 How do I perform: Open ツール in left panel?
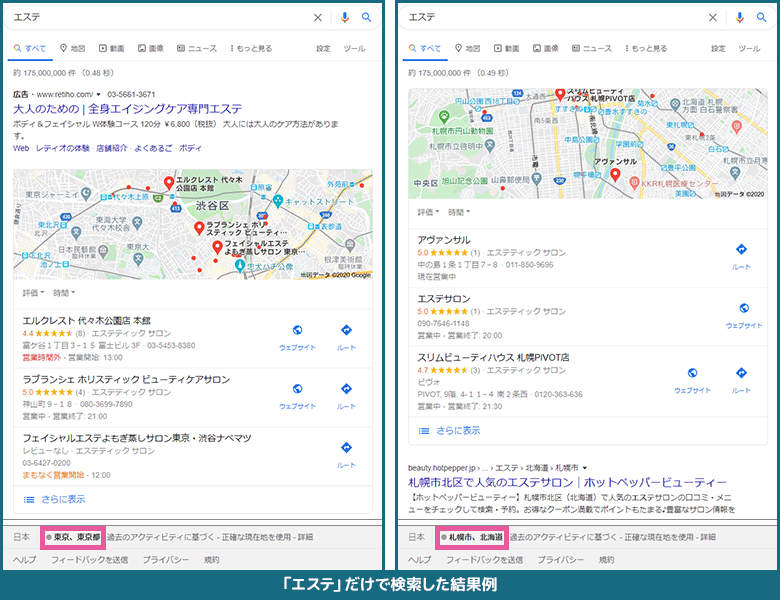click(x=354, y=48)
